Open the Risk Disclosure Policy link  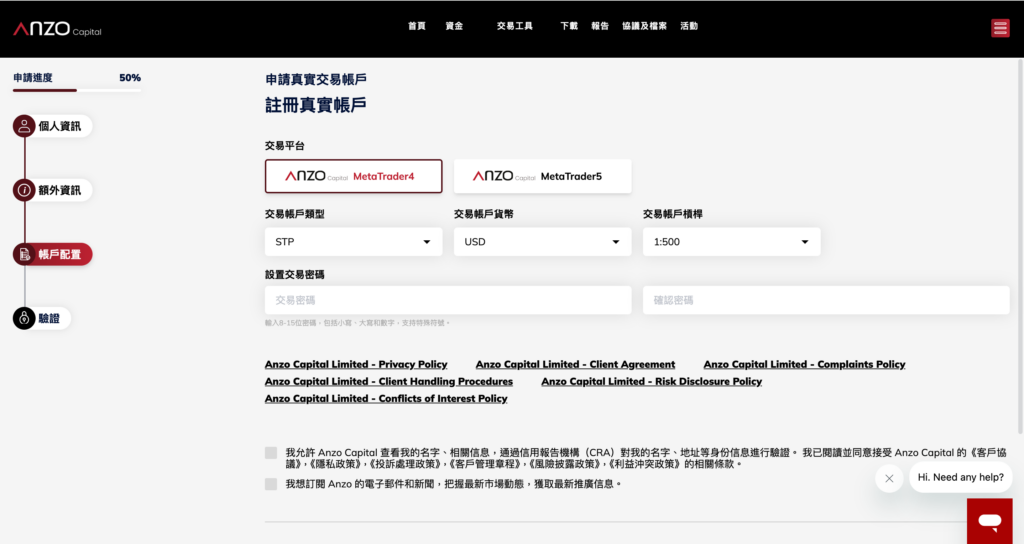pos(652,381)
